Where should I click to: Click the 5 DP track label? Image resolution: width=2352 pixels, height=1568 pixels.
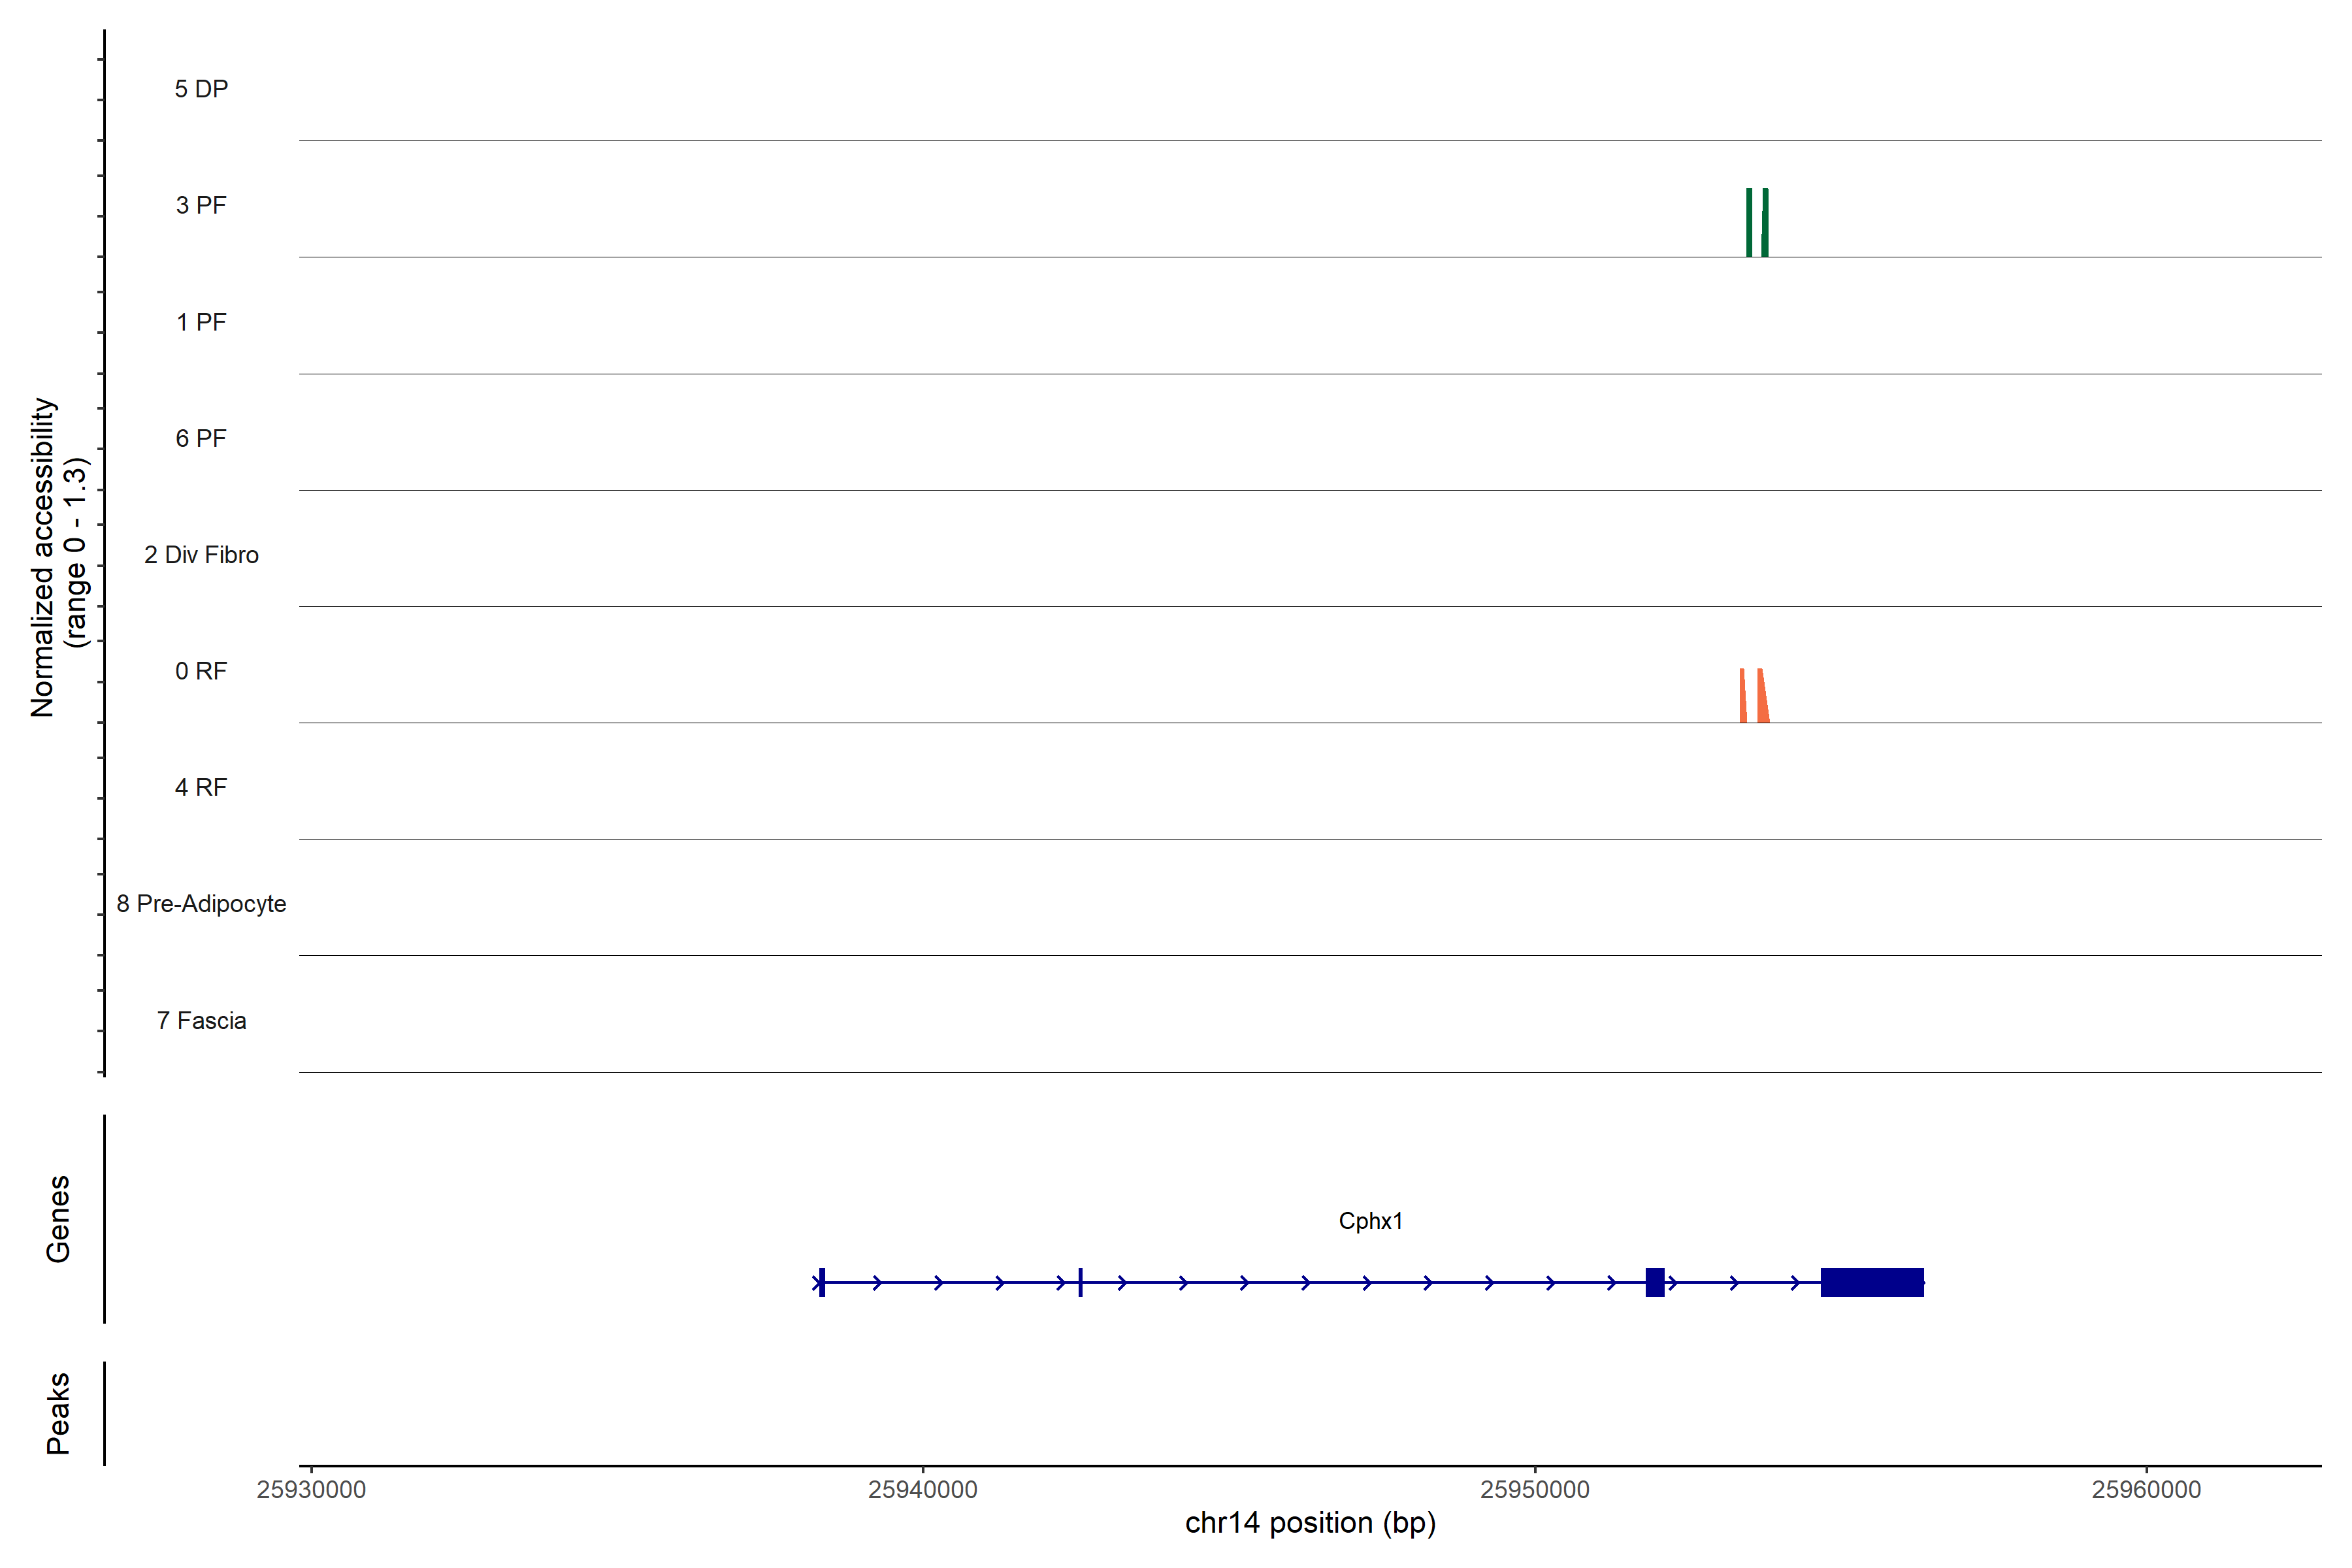[201, 89]
